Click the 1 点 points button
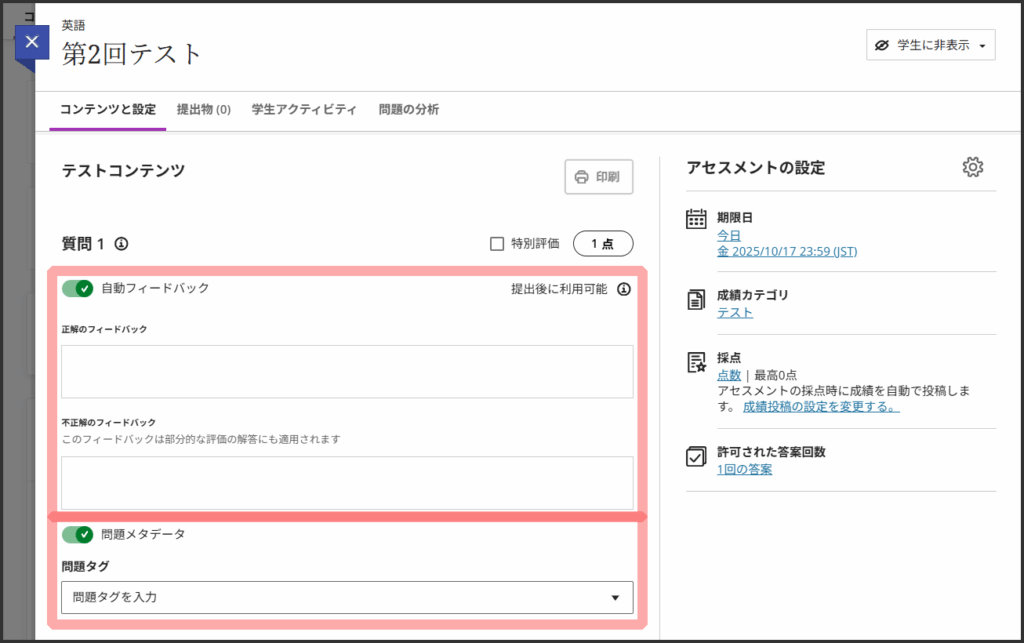The height and width of the screenshot is (643, 1024). (x=602, y=243)
